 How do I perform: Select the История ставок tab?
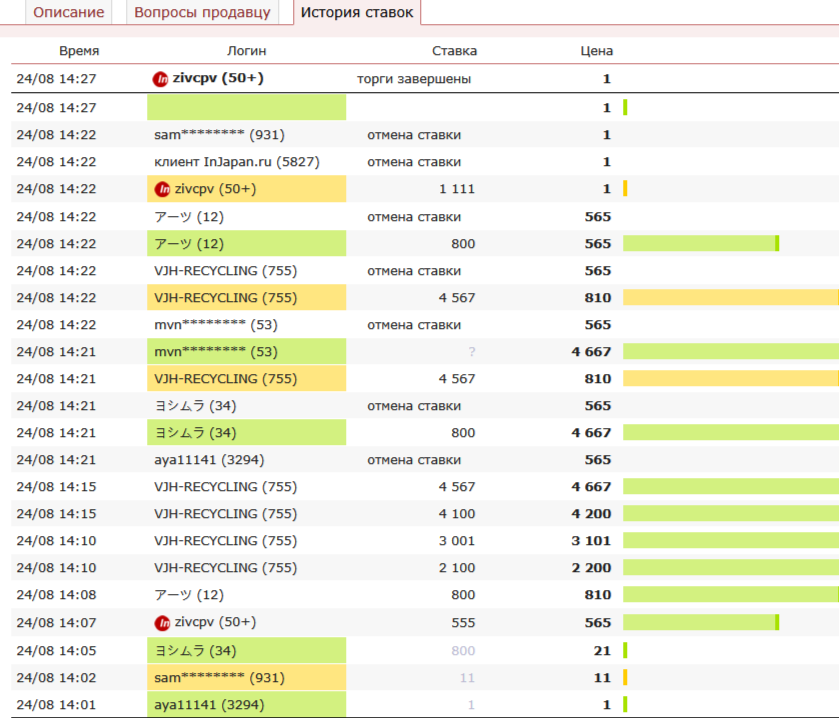[357, 12]
